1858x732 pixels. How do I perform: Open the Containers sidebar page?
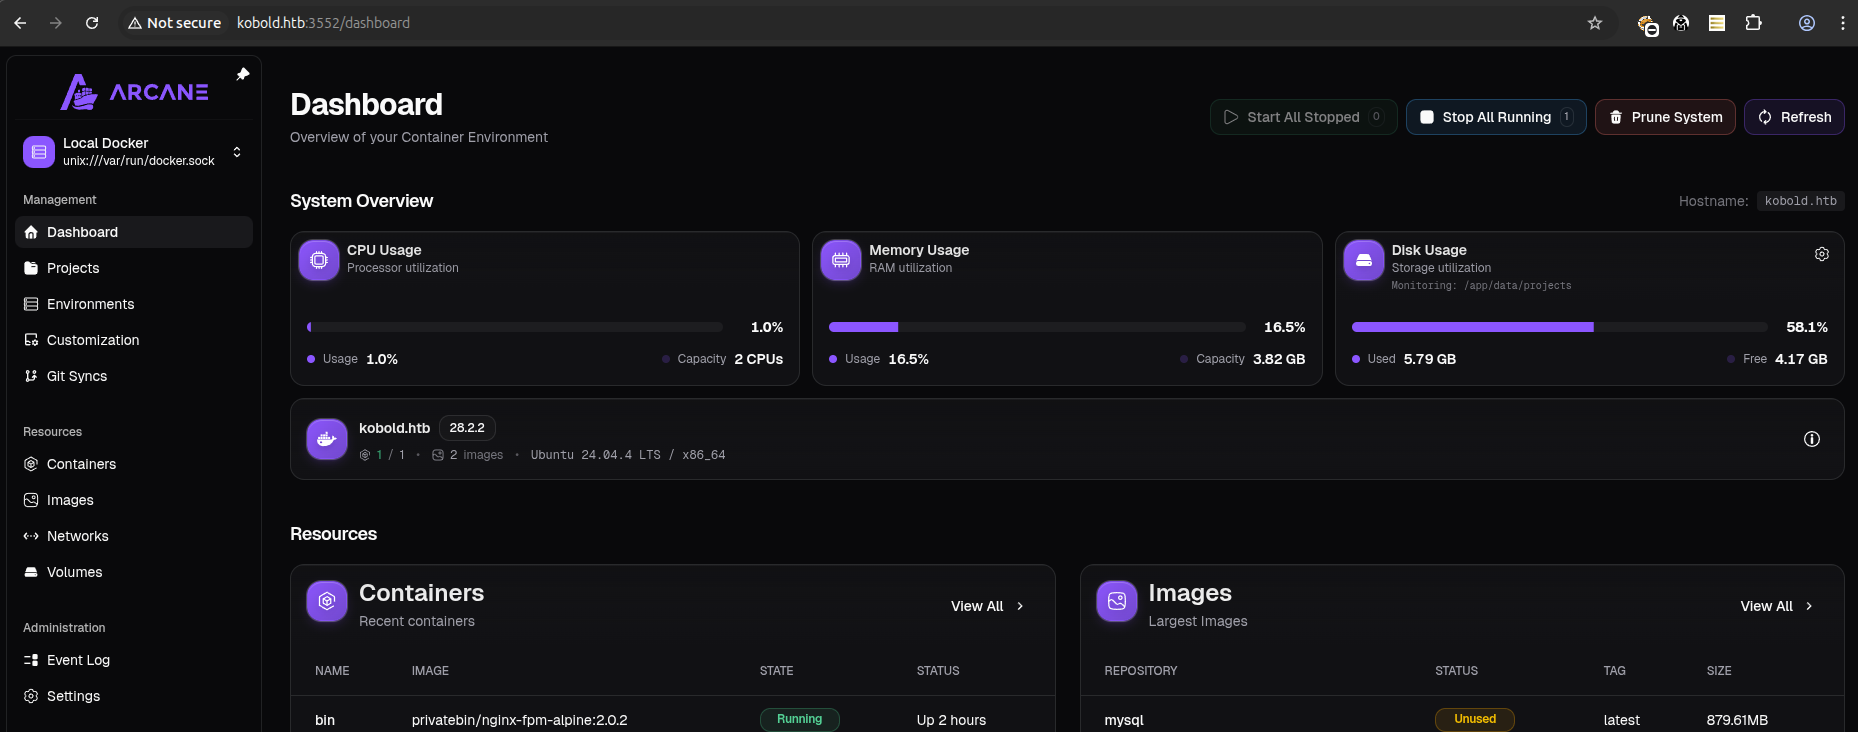coord(134,464)
